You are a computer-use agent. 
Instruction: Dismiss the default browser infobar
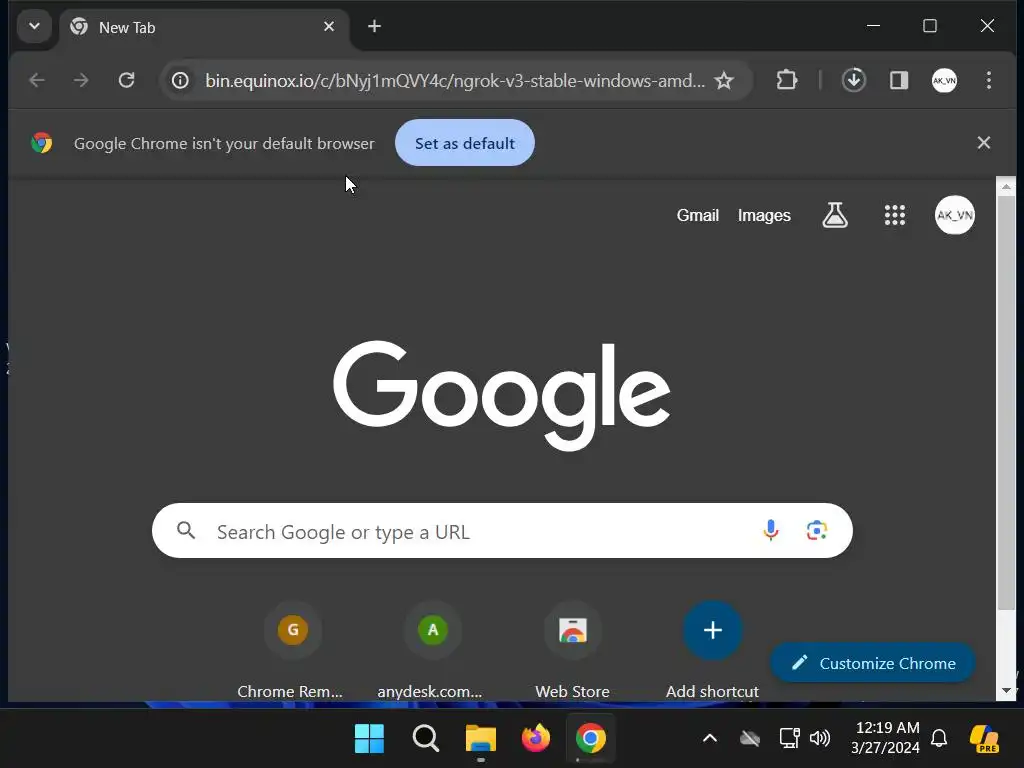(x=984, y=143)
